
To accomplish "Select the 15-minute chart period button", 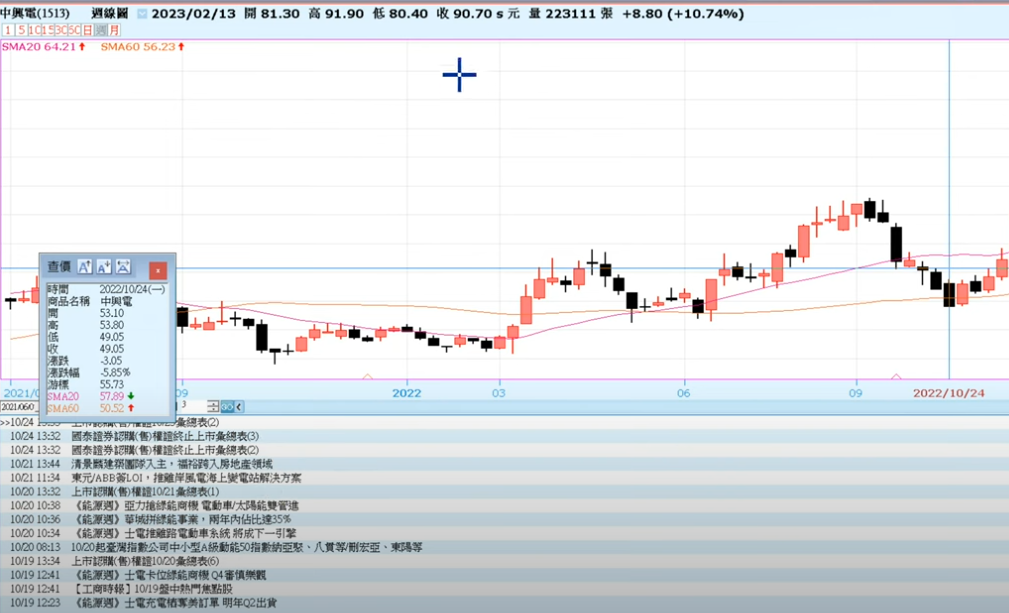I will (x=47, y=31).
